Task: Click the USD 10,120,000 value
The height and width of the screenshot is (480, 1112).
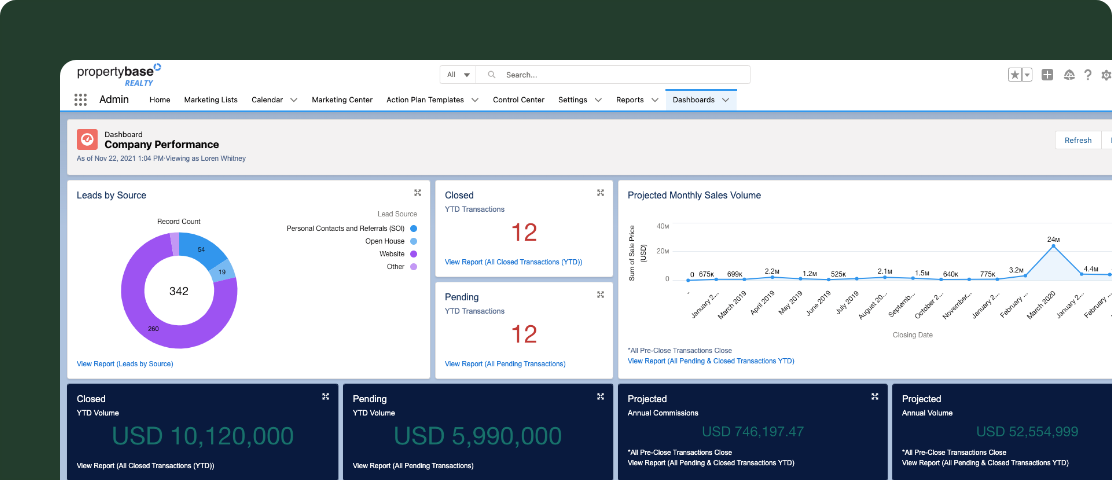Action: coord(203,436)
